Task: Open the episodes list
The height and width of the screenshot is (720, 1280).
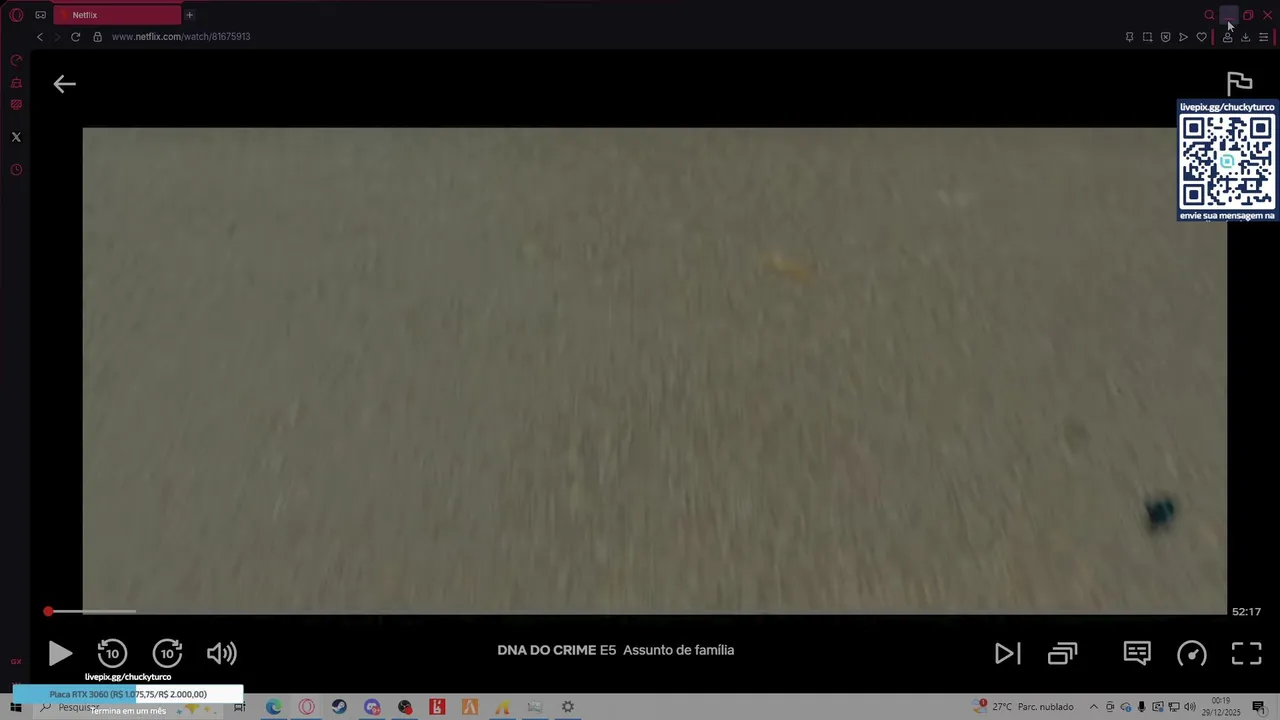Action: (x=1062, y=654)
